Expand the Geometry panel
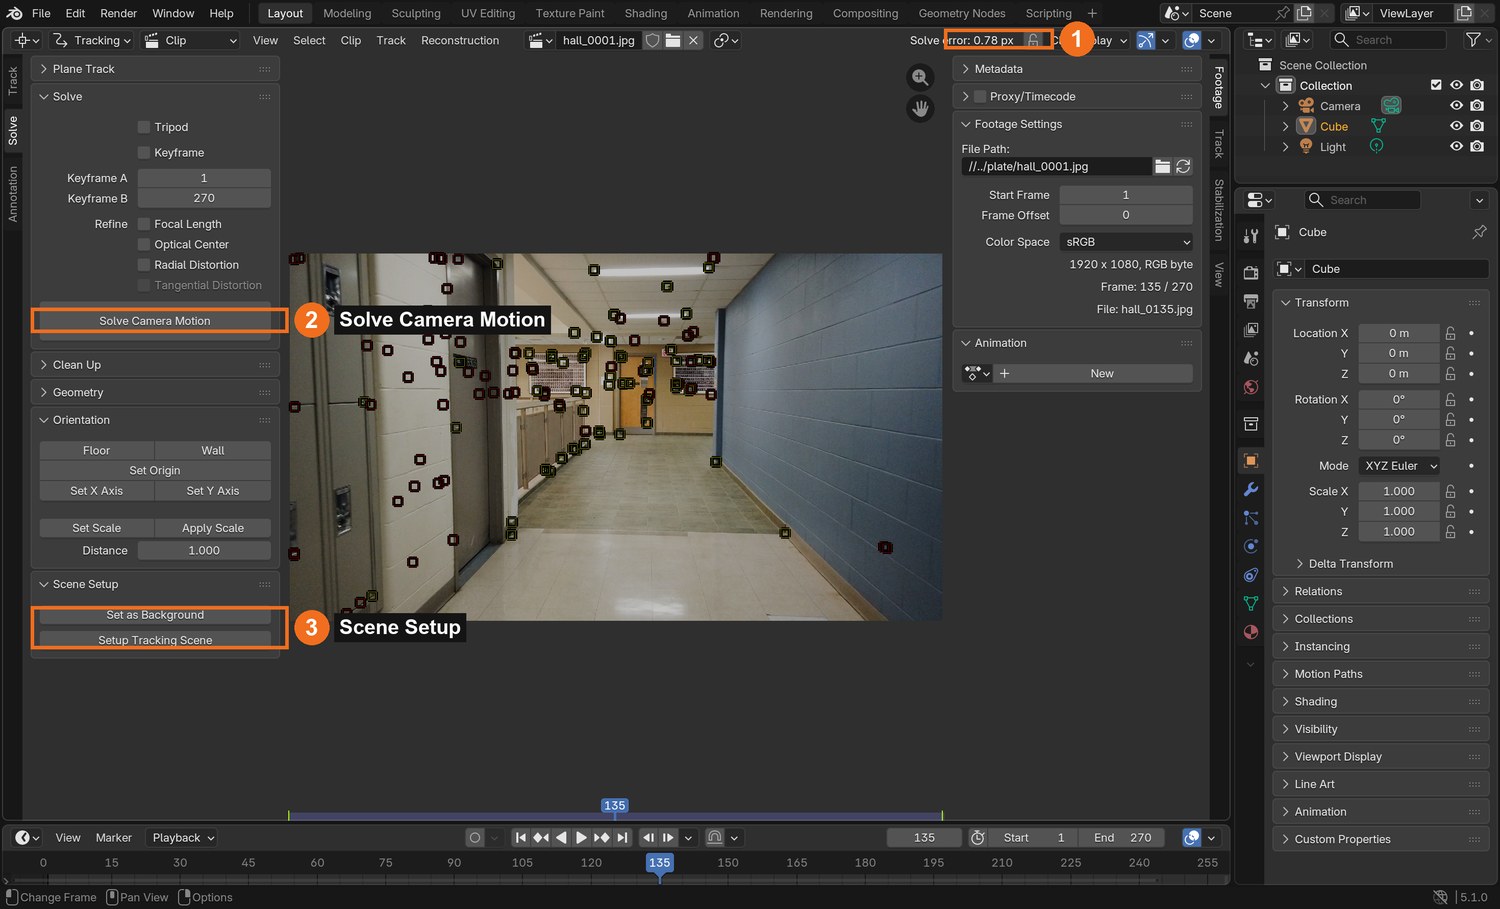Viewport: 1500px width, 909px height. tap(155, 393)
